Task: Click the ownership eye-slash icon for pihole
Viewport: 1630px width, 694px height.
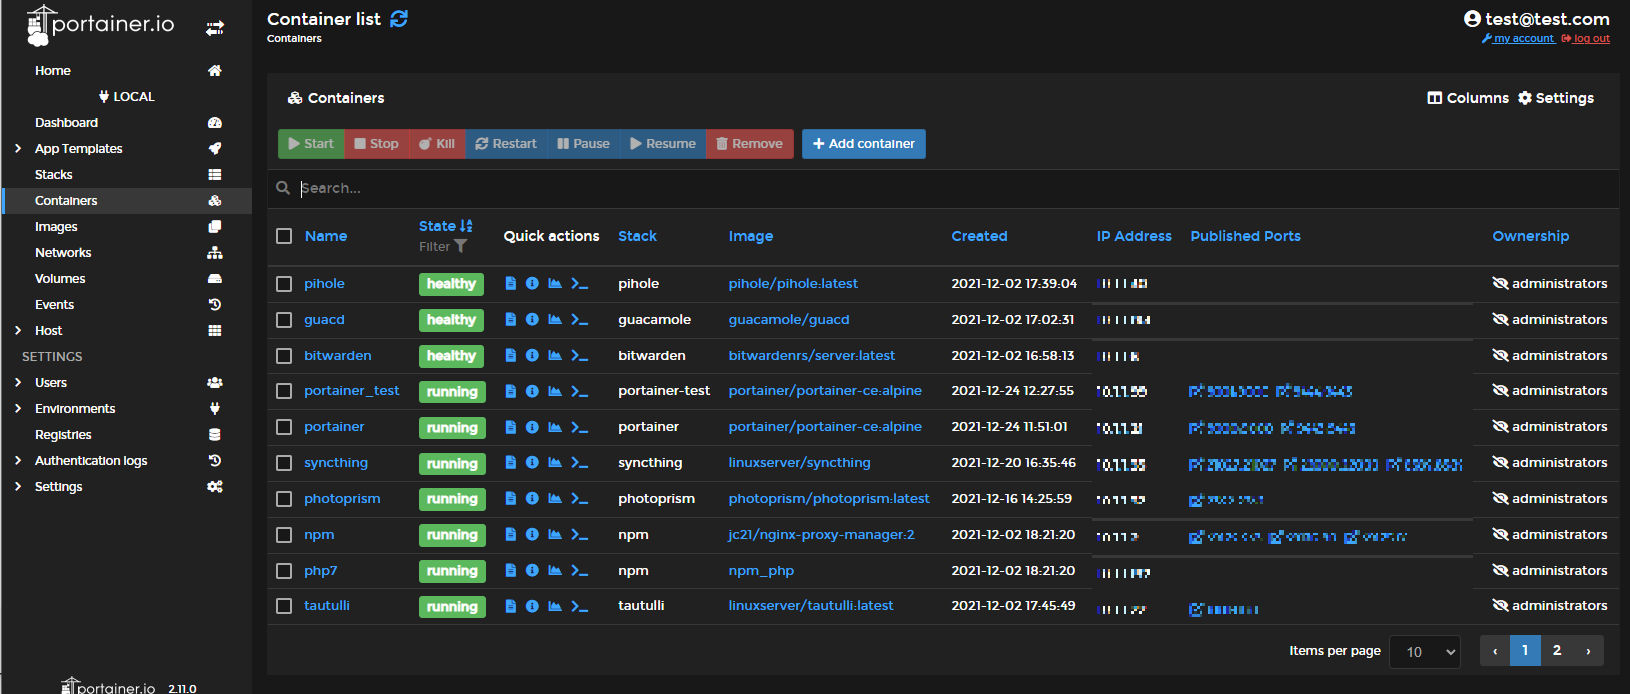Action: tap(1500, 284)
